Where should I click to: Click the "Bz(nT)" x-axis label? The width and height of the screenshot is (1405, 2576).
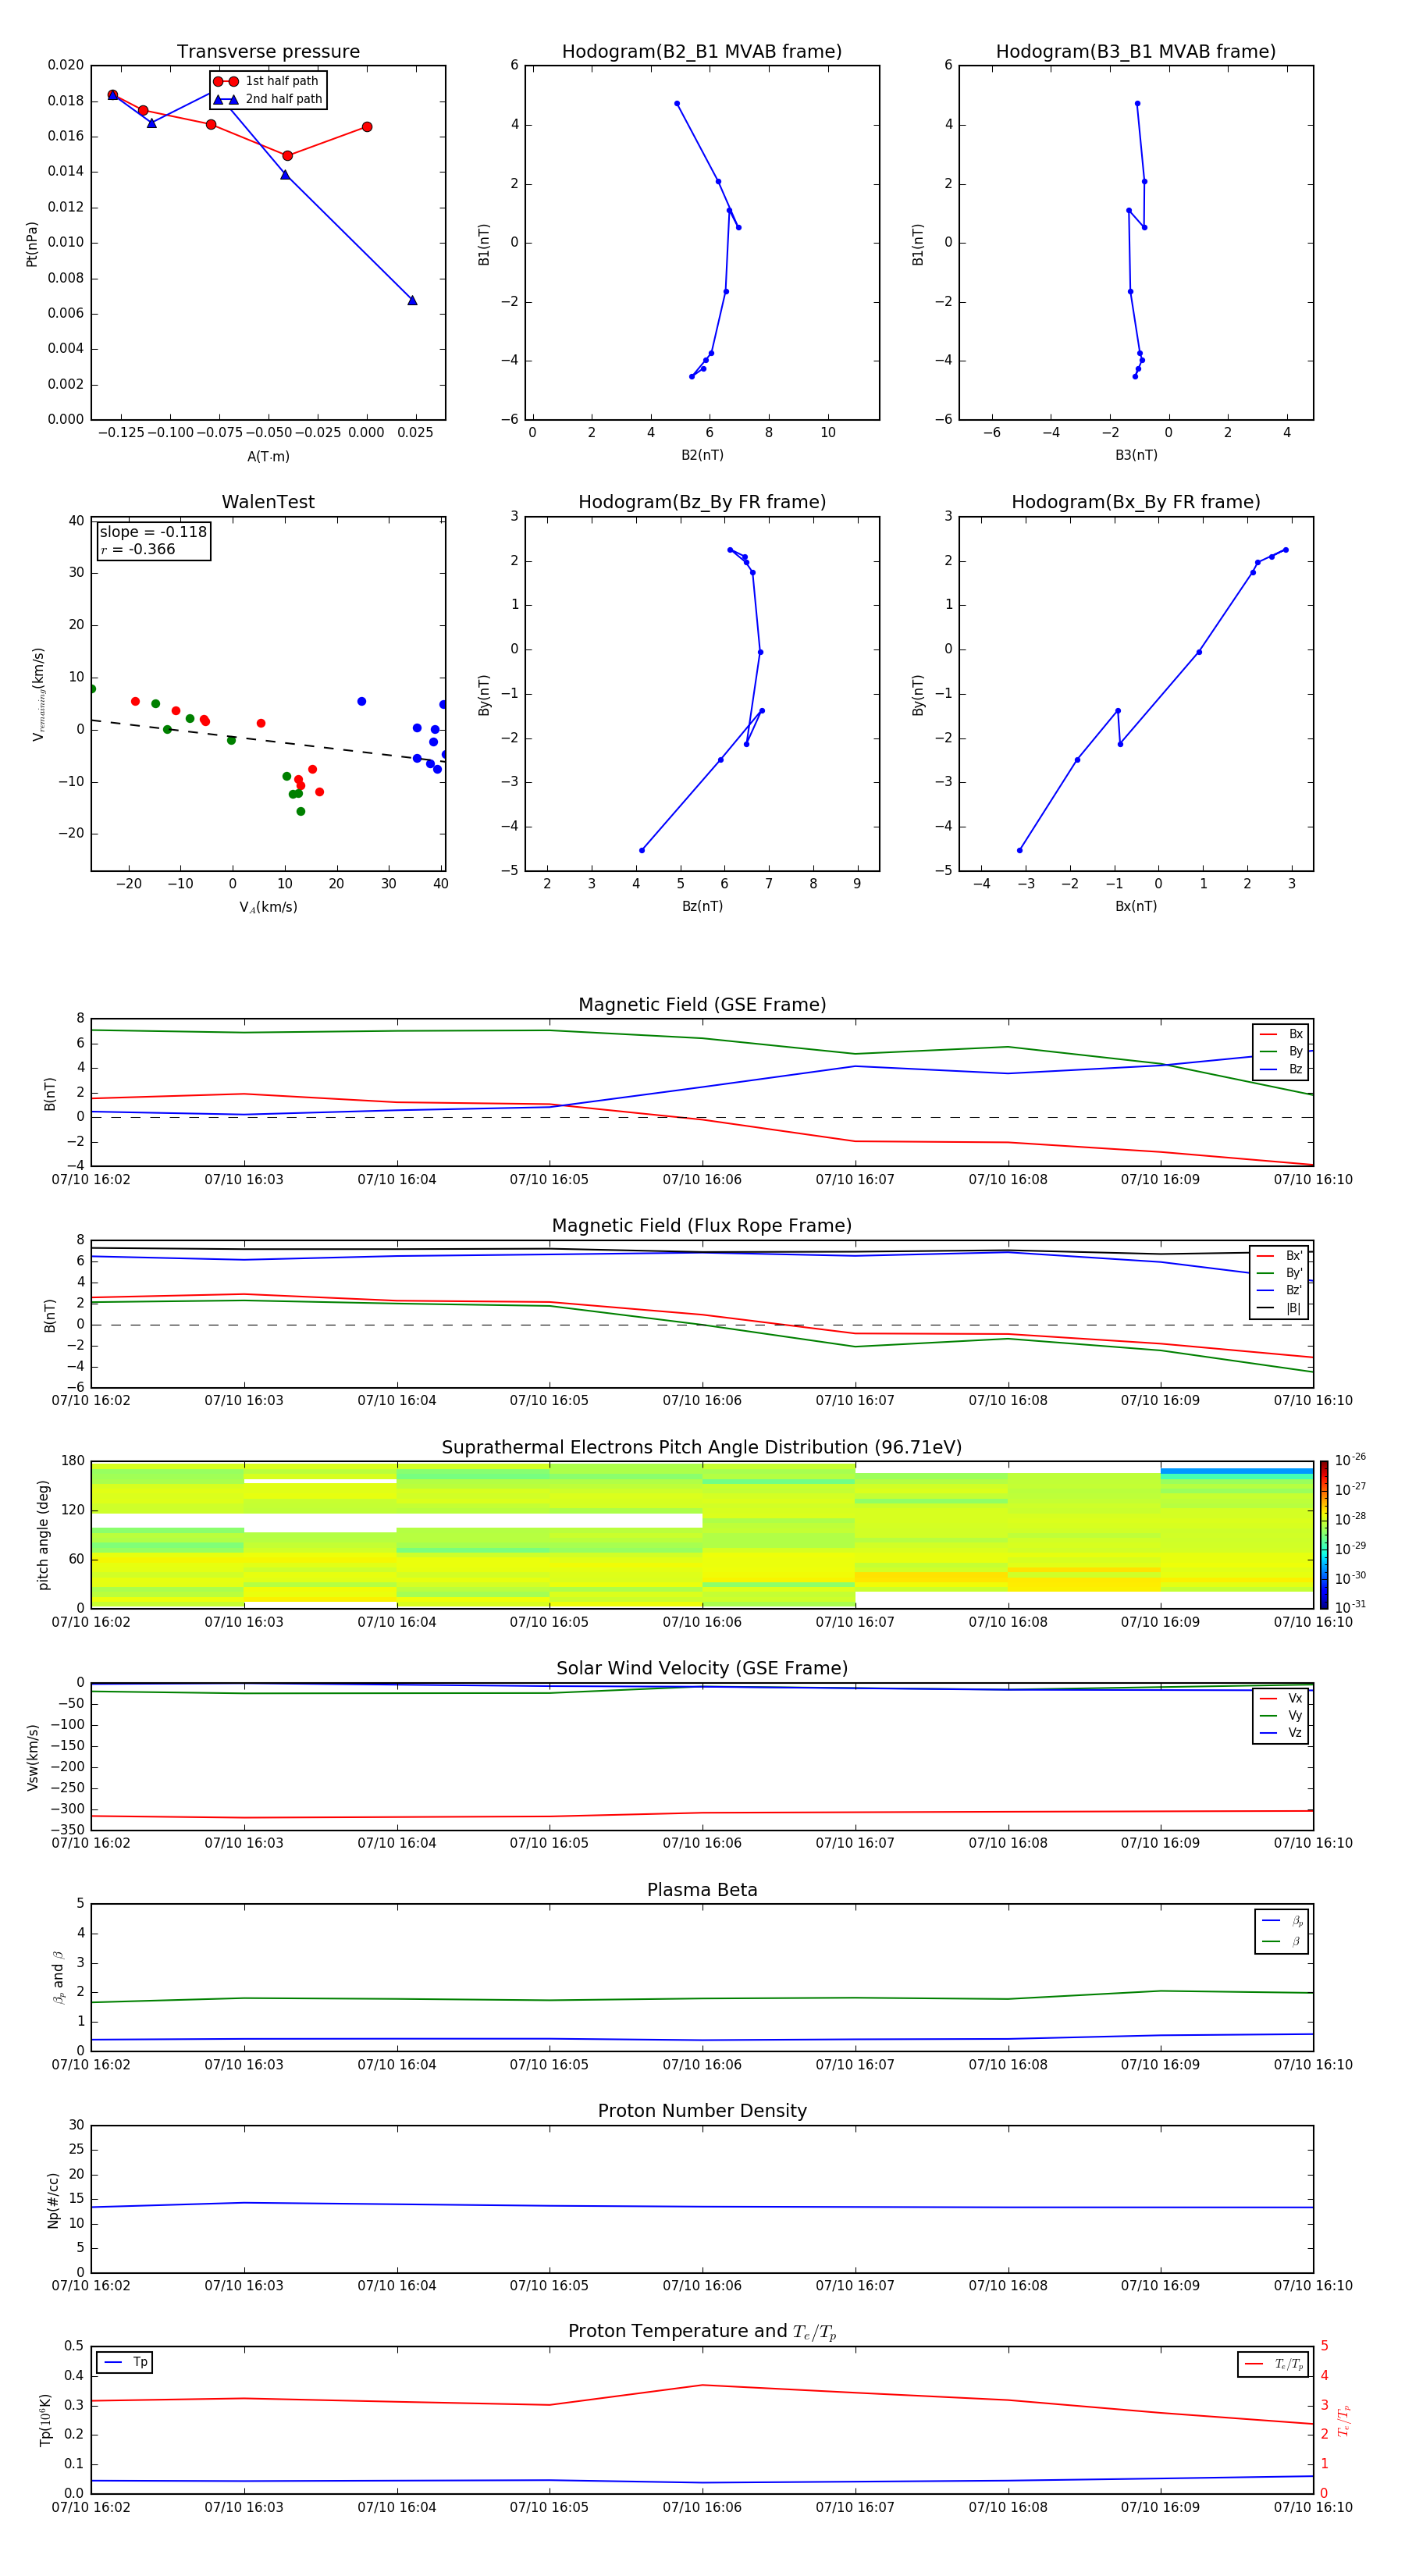tap(702, 906)
